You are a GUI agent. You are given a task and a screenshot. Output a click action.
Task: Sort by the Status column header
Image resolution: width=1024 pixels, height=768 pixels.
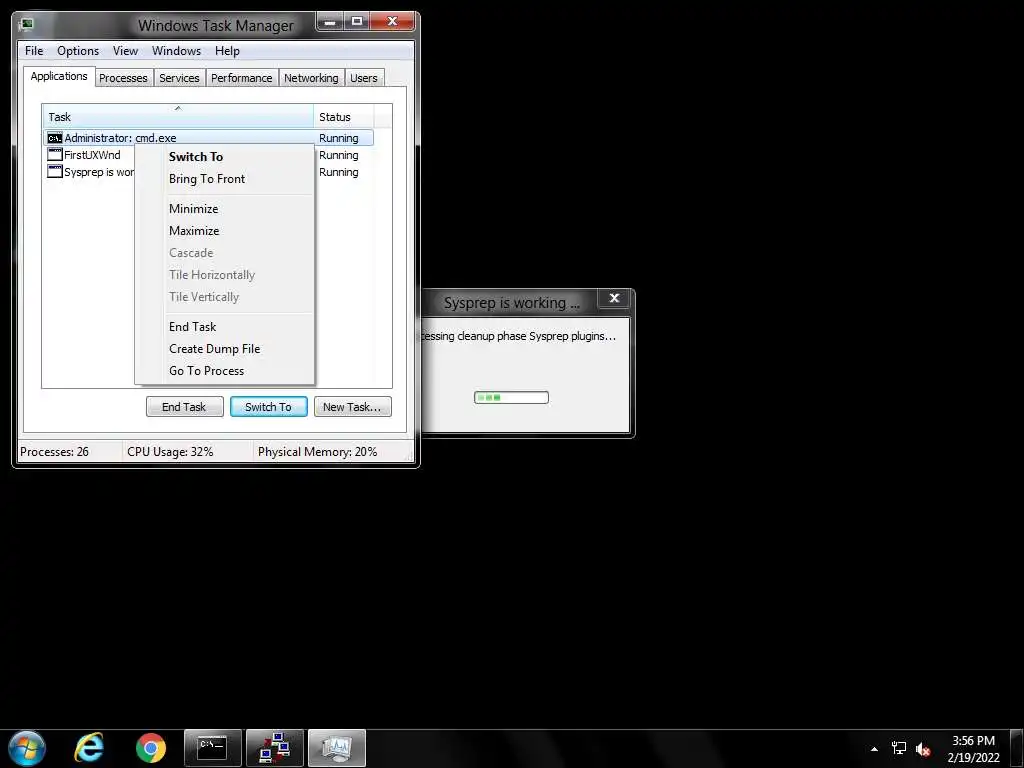pyautogui.click(x=344, y=116)
